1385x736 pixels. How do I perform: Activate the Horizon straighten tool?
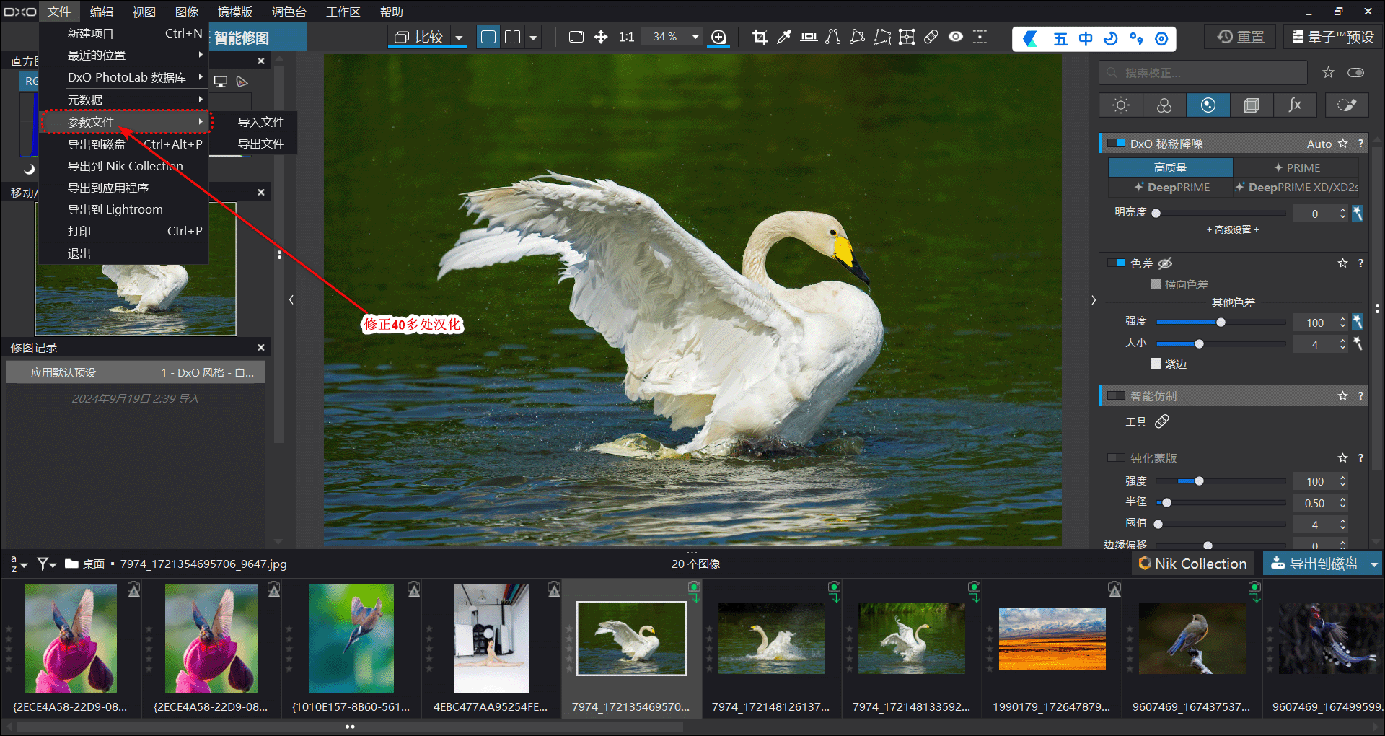click(808, 37)
